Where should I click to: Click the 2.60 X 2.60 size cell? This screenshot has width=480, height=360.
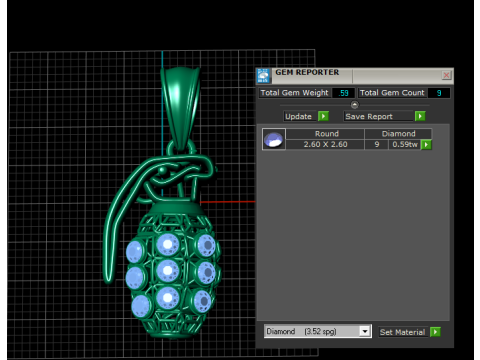point(326,144)
